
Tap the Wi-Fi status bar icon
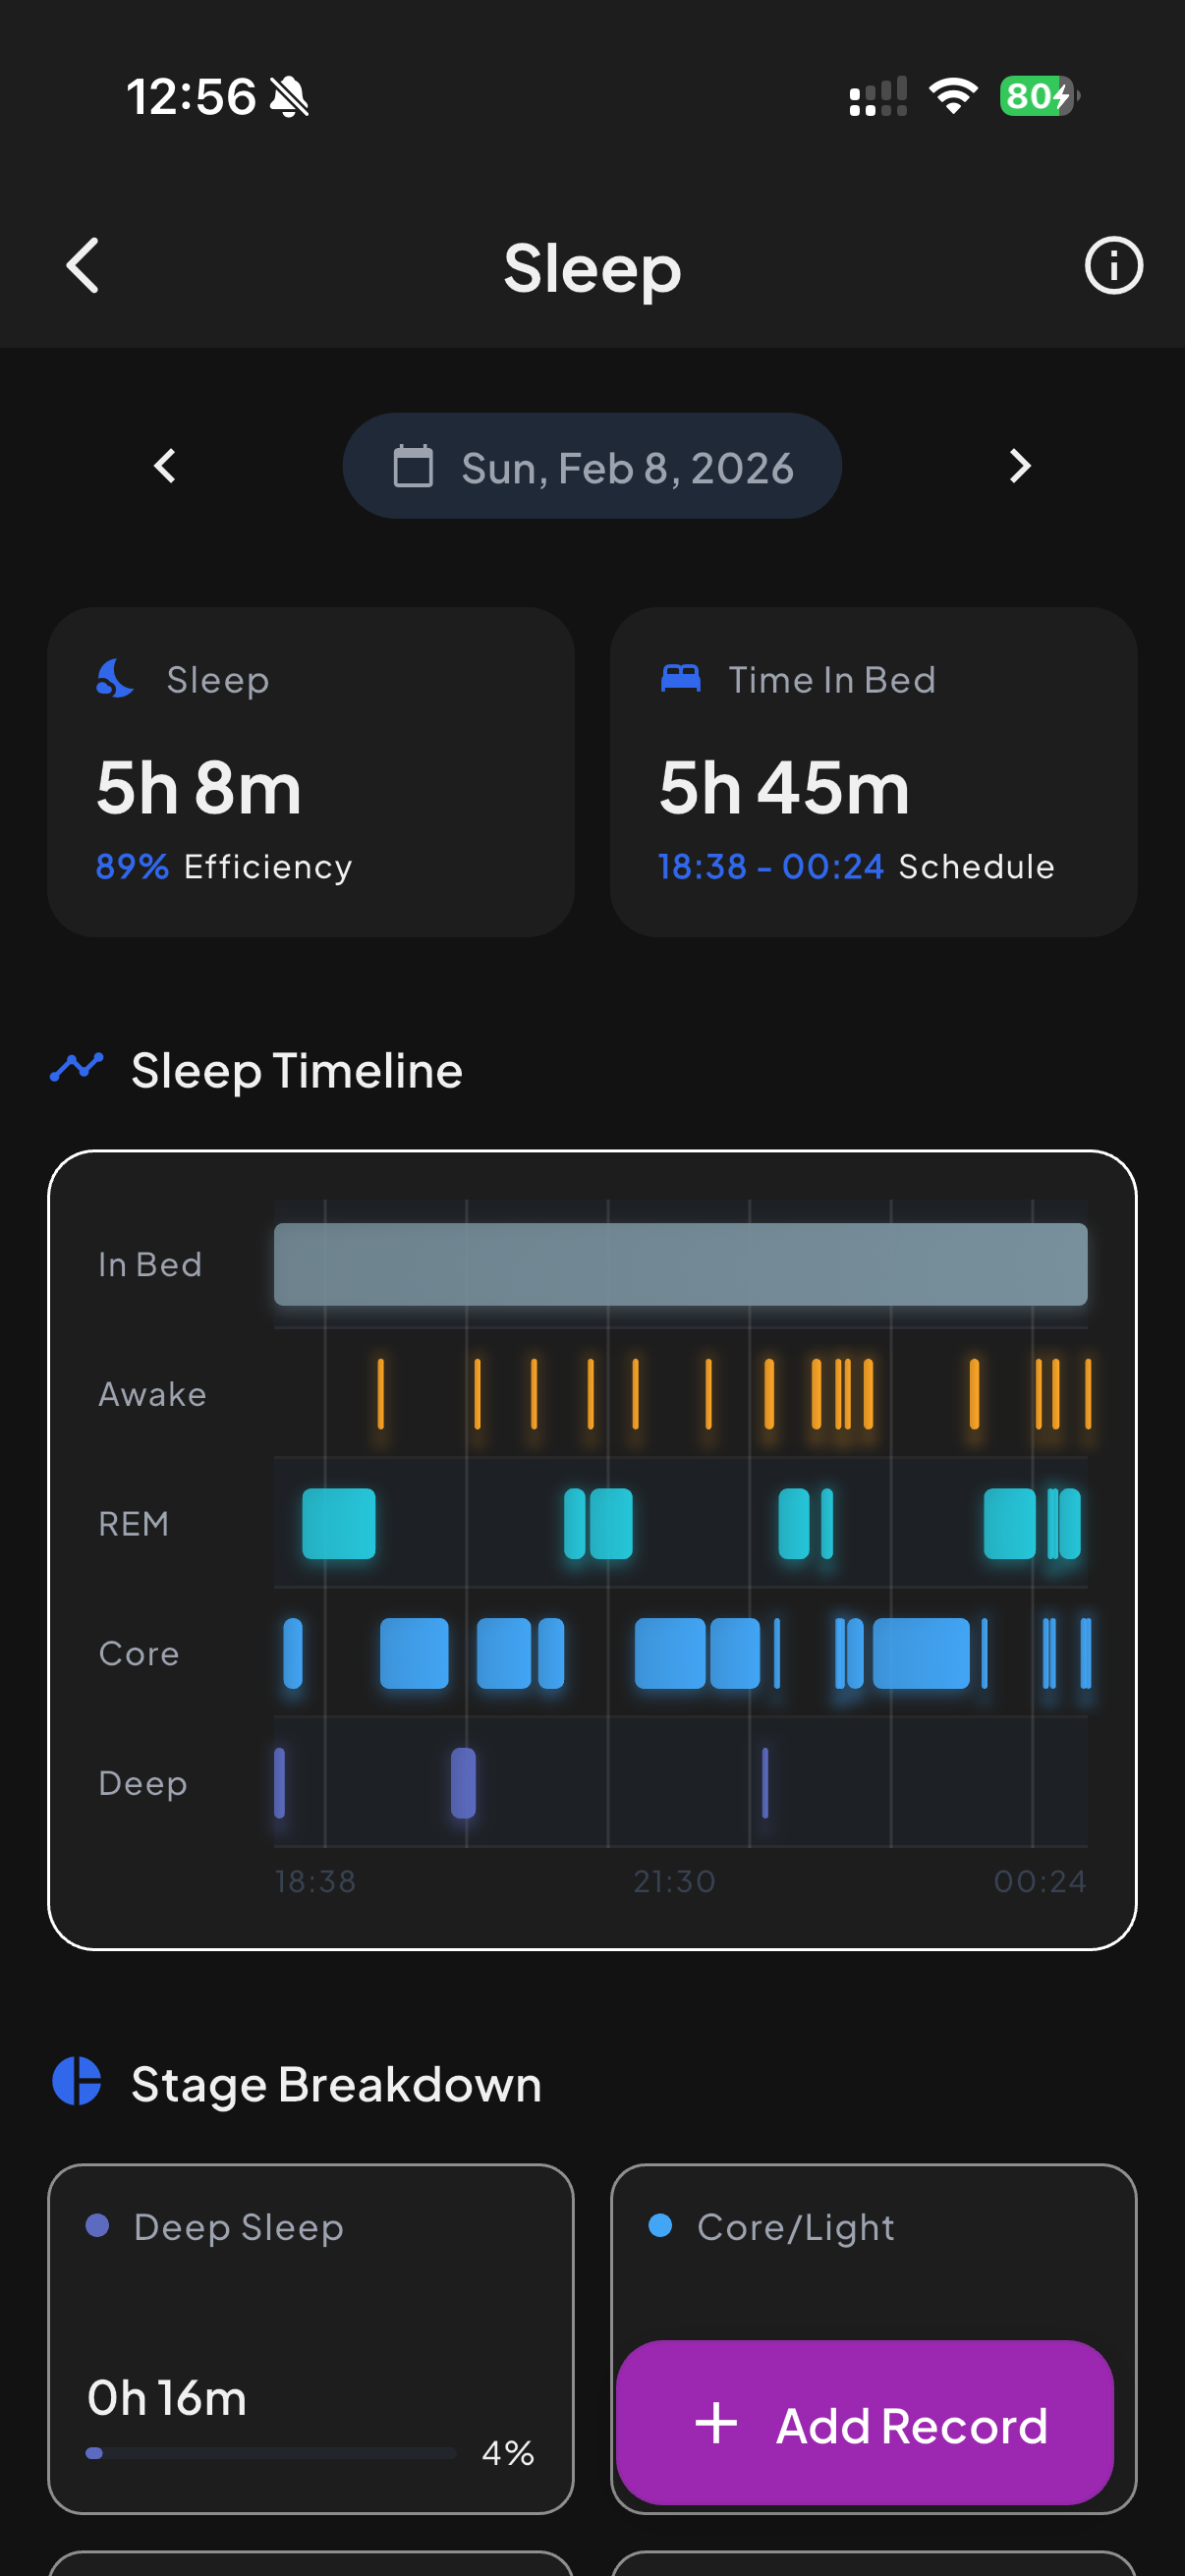click(952, 97)
